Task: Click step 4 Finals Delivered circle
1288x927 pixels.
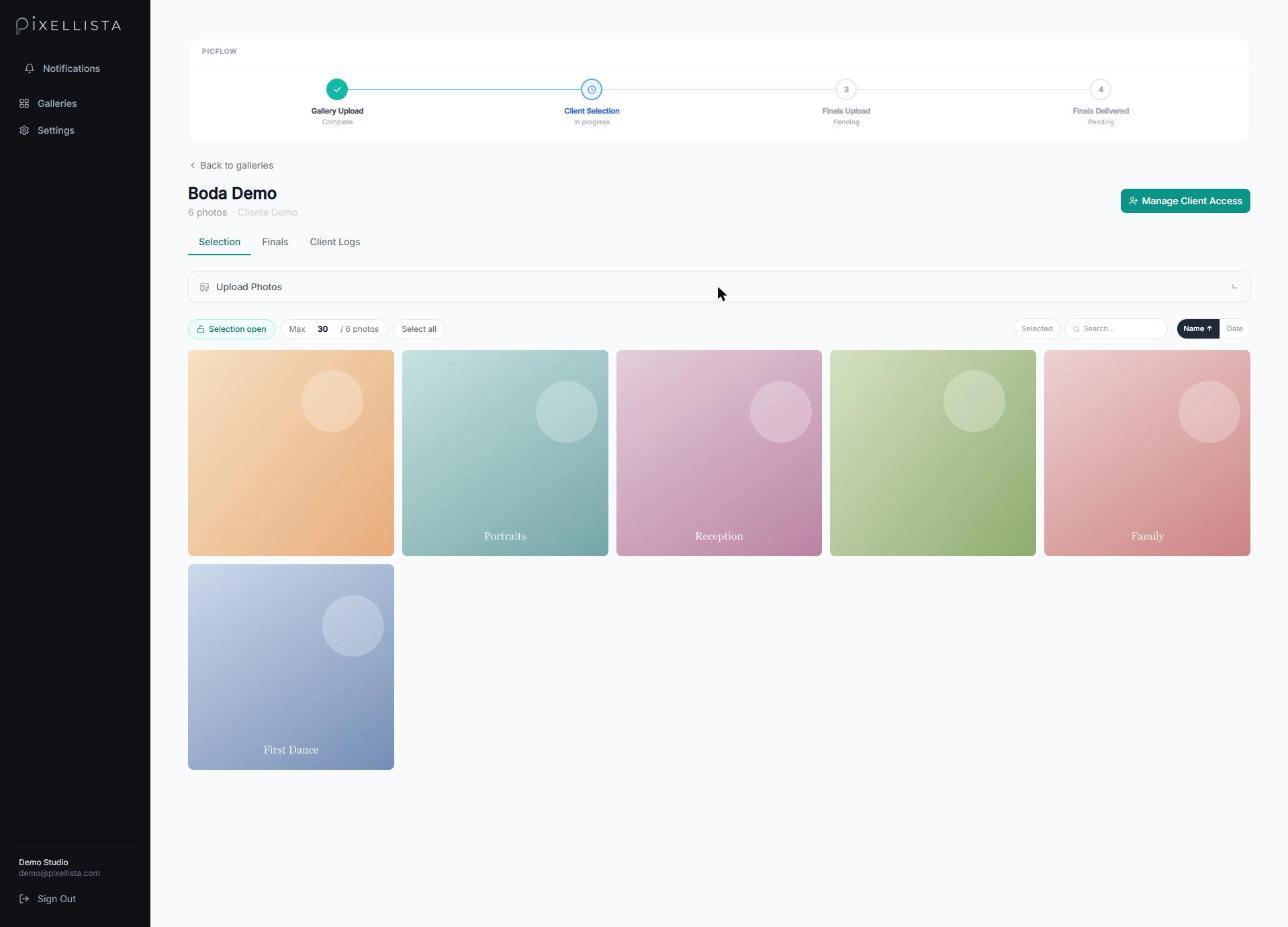Action: tap(1100, 89)
